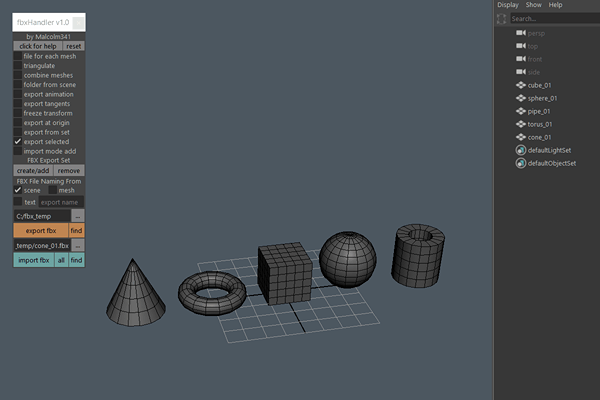Browse export folder with the '...' button
The width and height of the screenshot is (600, 400).
pos(78,216)
